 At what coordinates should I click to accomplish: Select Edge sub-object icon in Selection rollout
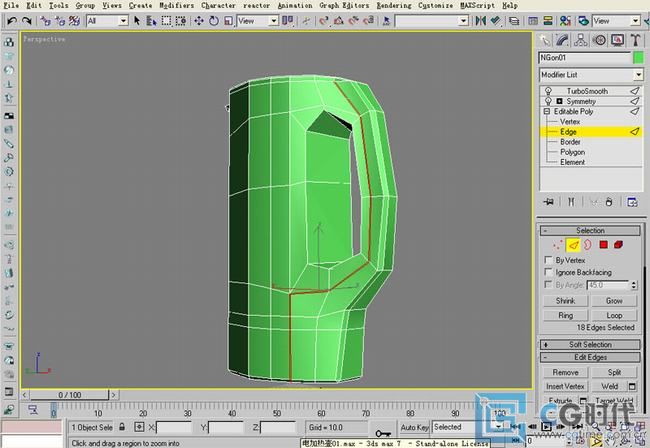573,245
